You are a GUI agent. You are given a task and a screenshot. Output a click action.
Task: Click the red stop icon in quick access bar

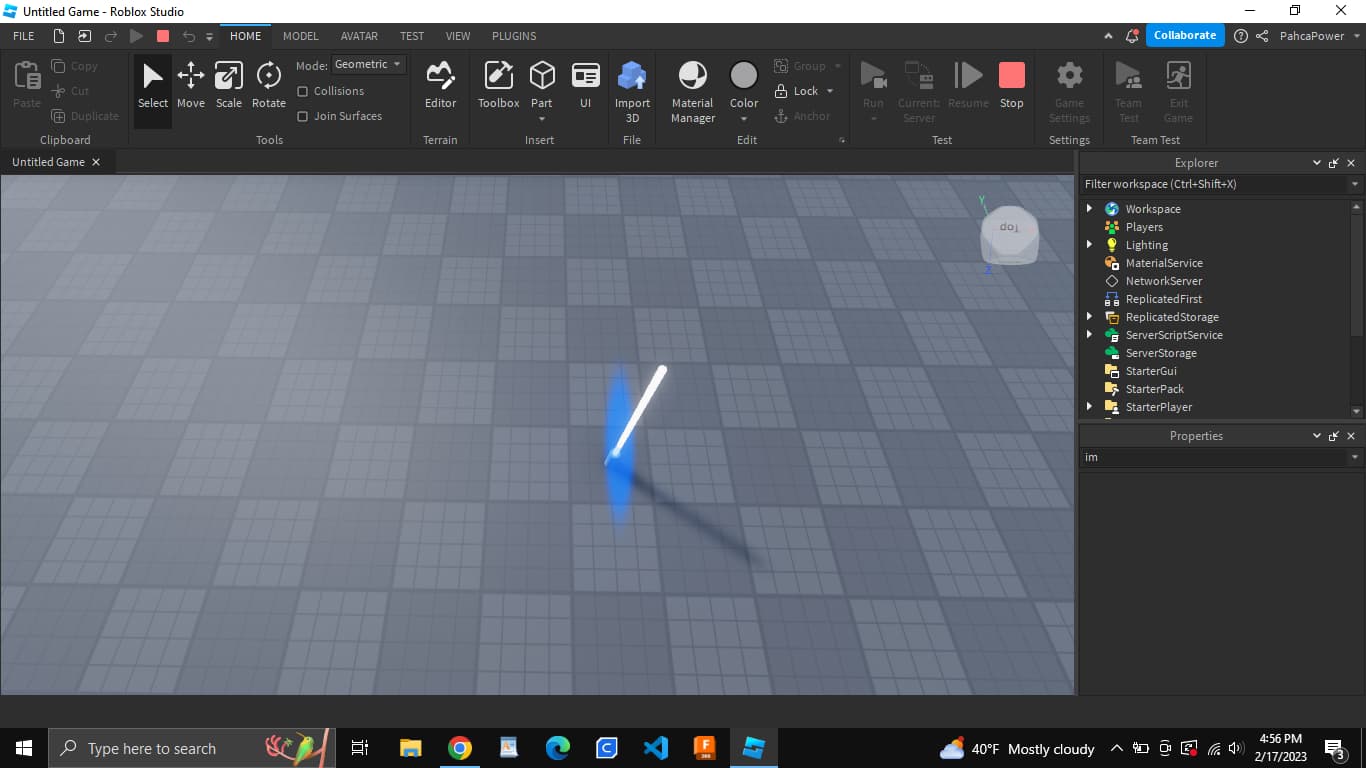pyautogui.click(x=163, y=36)
